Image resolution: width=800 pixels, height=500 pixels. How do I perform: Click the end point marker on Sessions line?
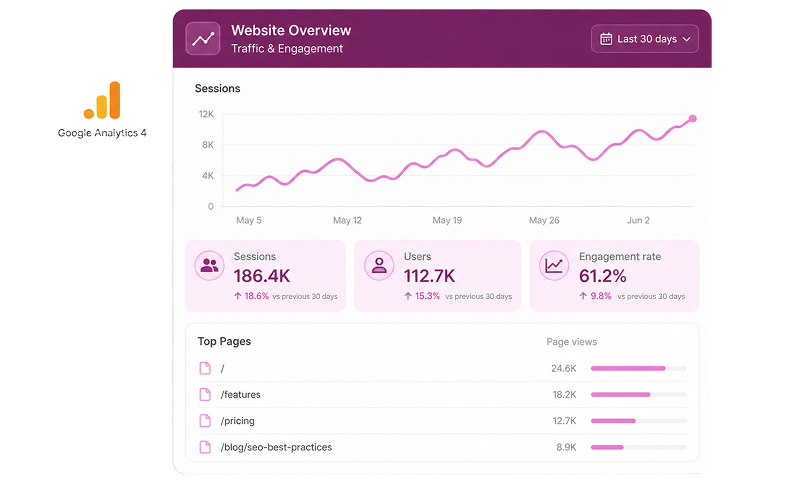(x=692, y=118)
